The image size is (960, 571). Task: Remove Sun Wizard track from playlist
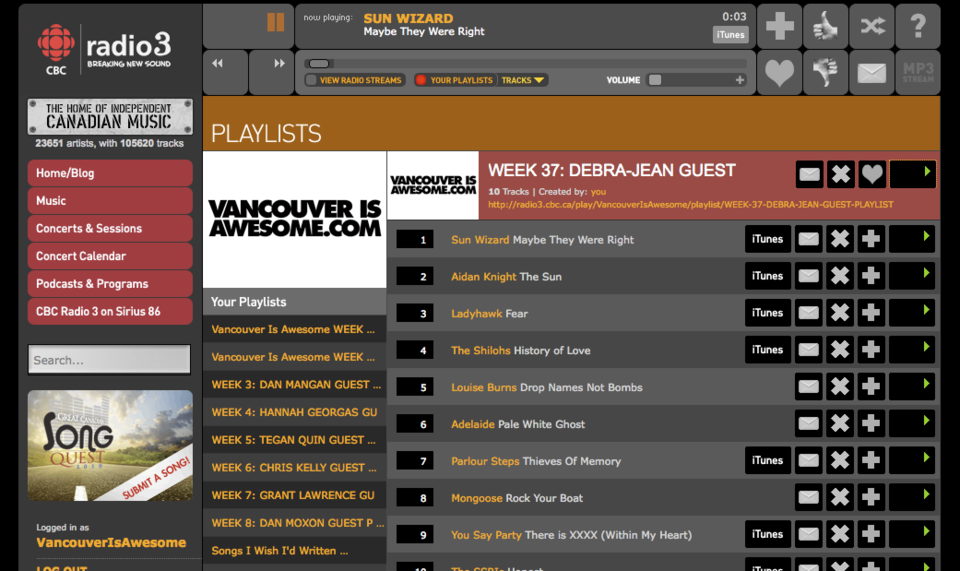tap(839, 239)
